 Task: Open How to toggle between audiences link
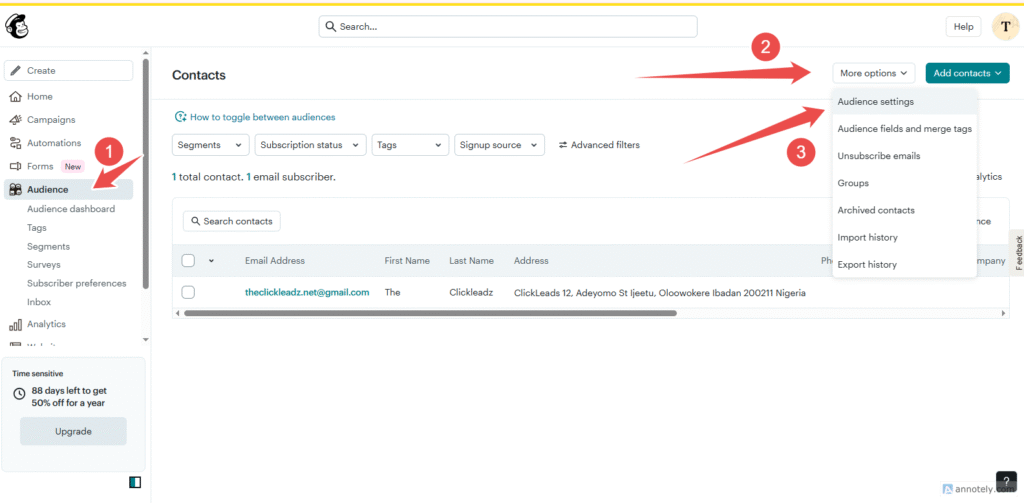click(262, 117)
